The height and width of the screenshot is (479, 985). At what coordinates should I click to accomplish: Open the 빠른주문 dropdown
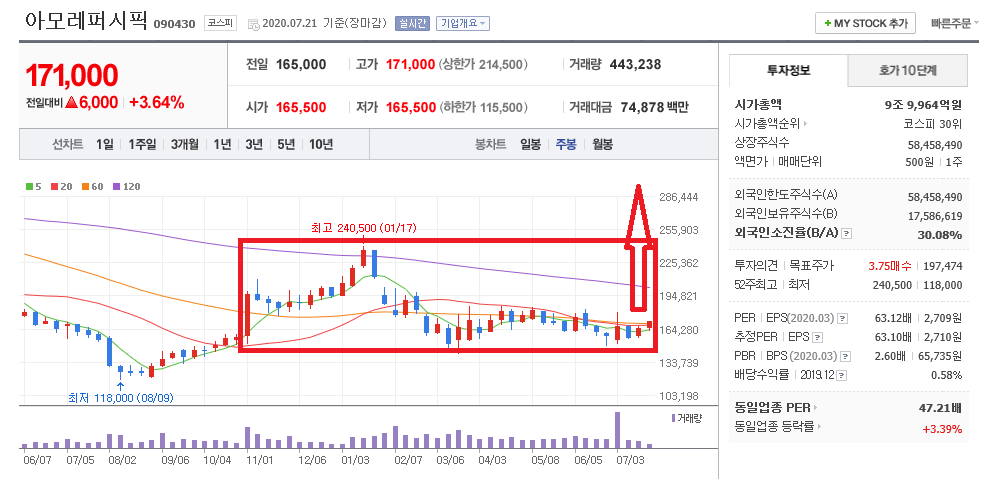(x=955, y=23)
